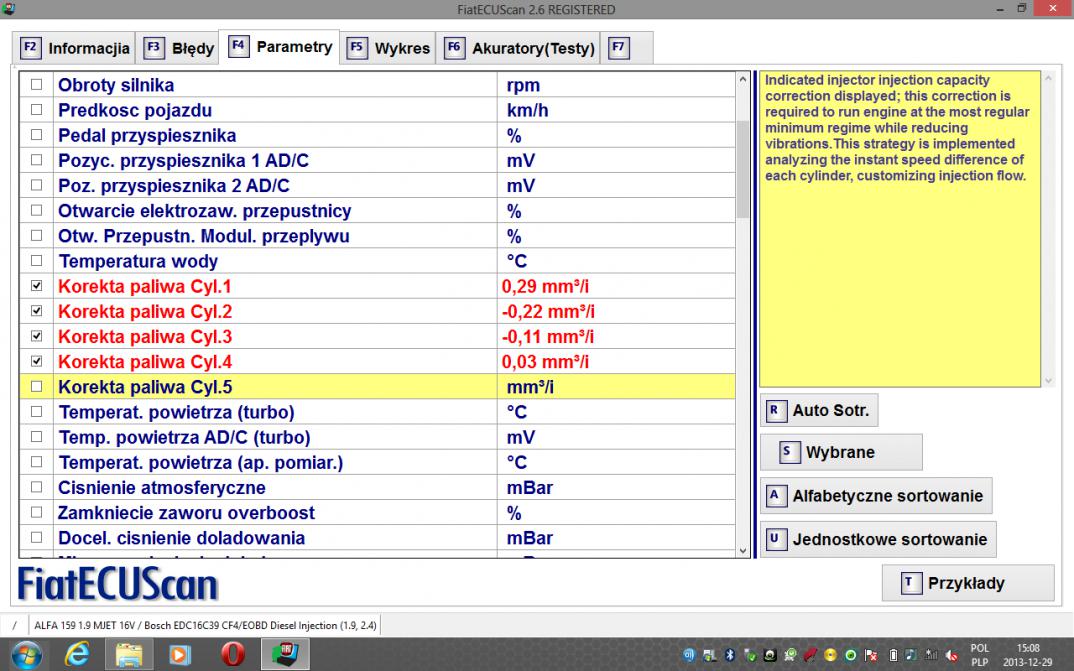
Task: Open the Bluetooth tray icon
Action: click(730, 655)
